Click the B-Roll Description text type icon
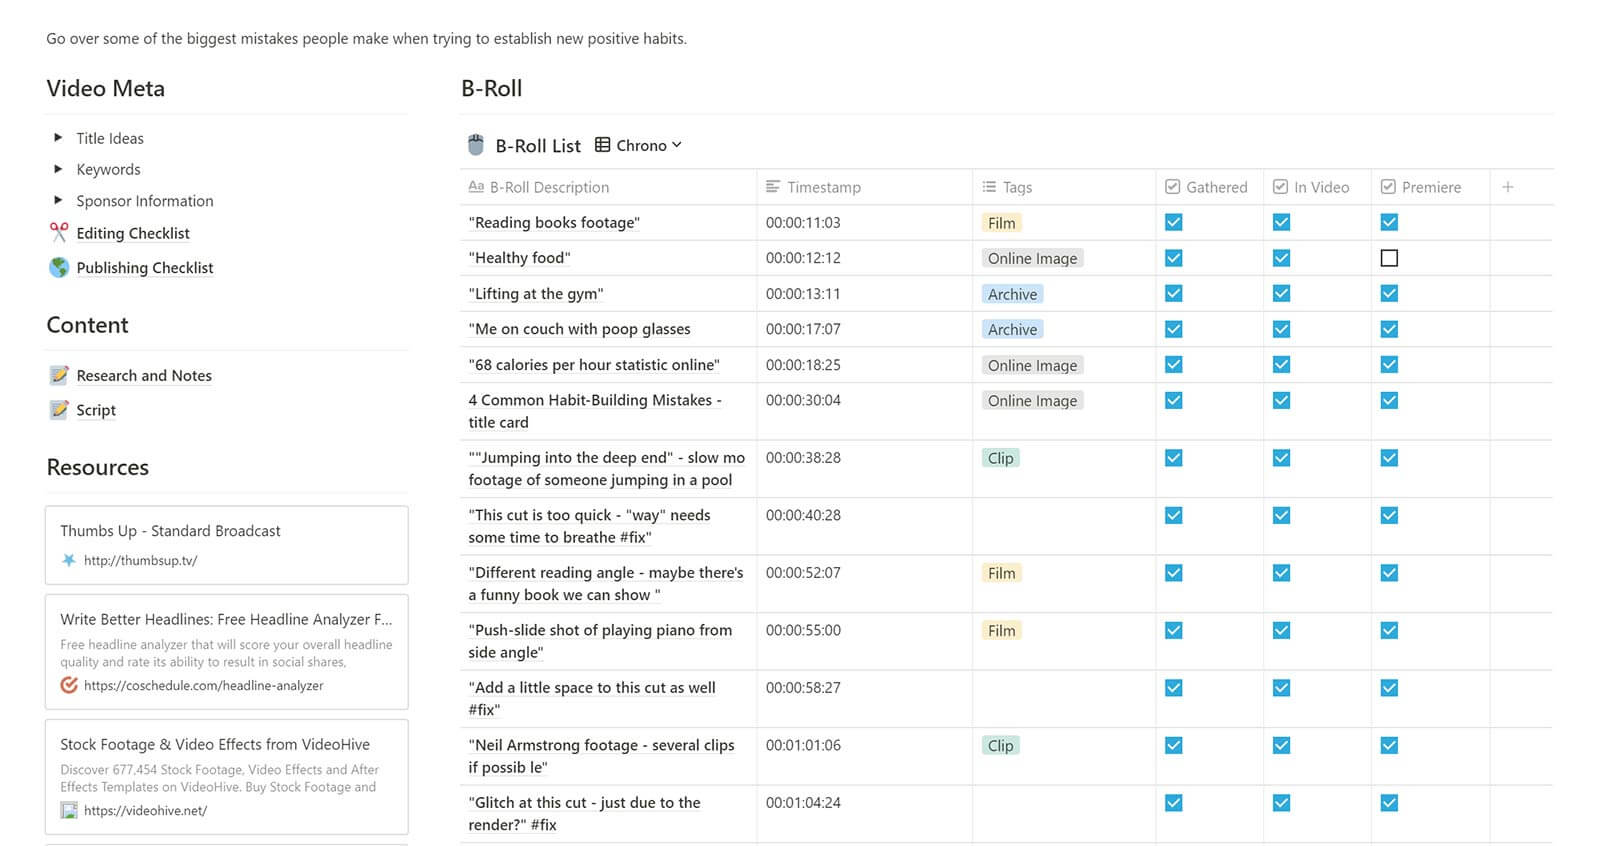The width and height of the screenshot is (1600, 846). pos(476,187)
